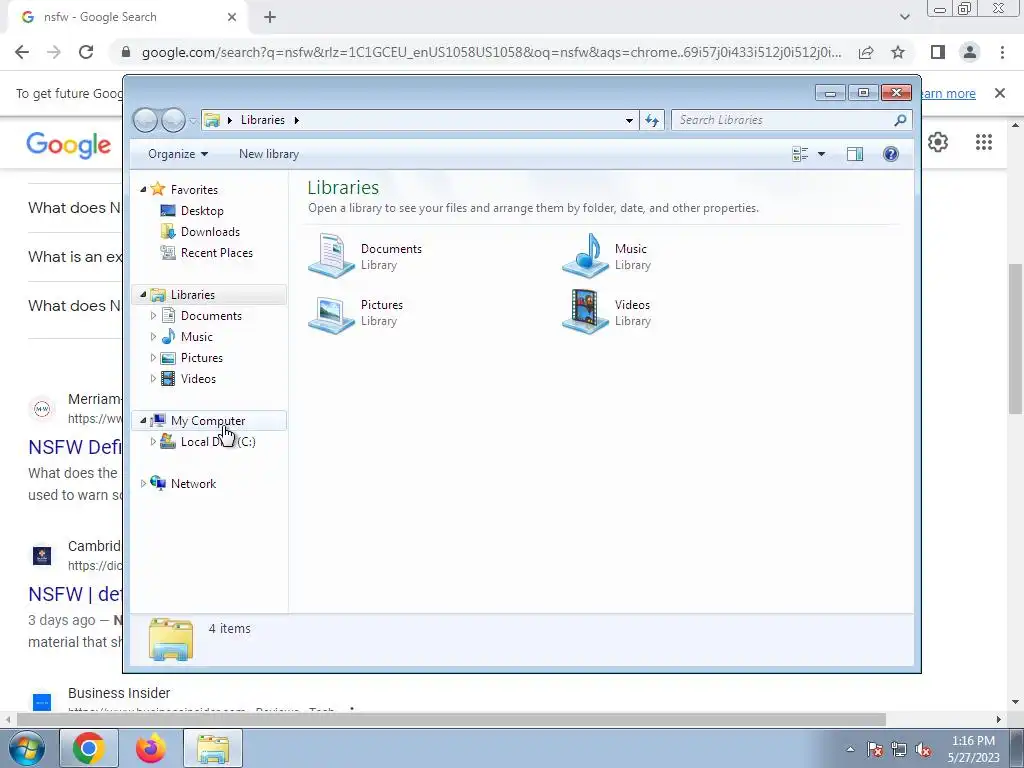Open breadcrumb arrow after Libraries

coord(296,120)
